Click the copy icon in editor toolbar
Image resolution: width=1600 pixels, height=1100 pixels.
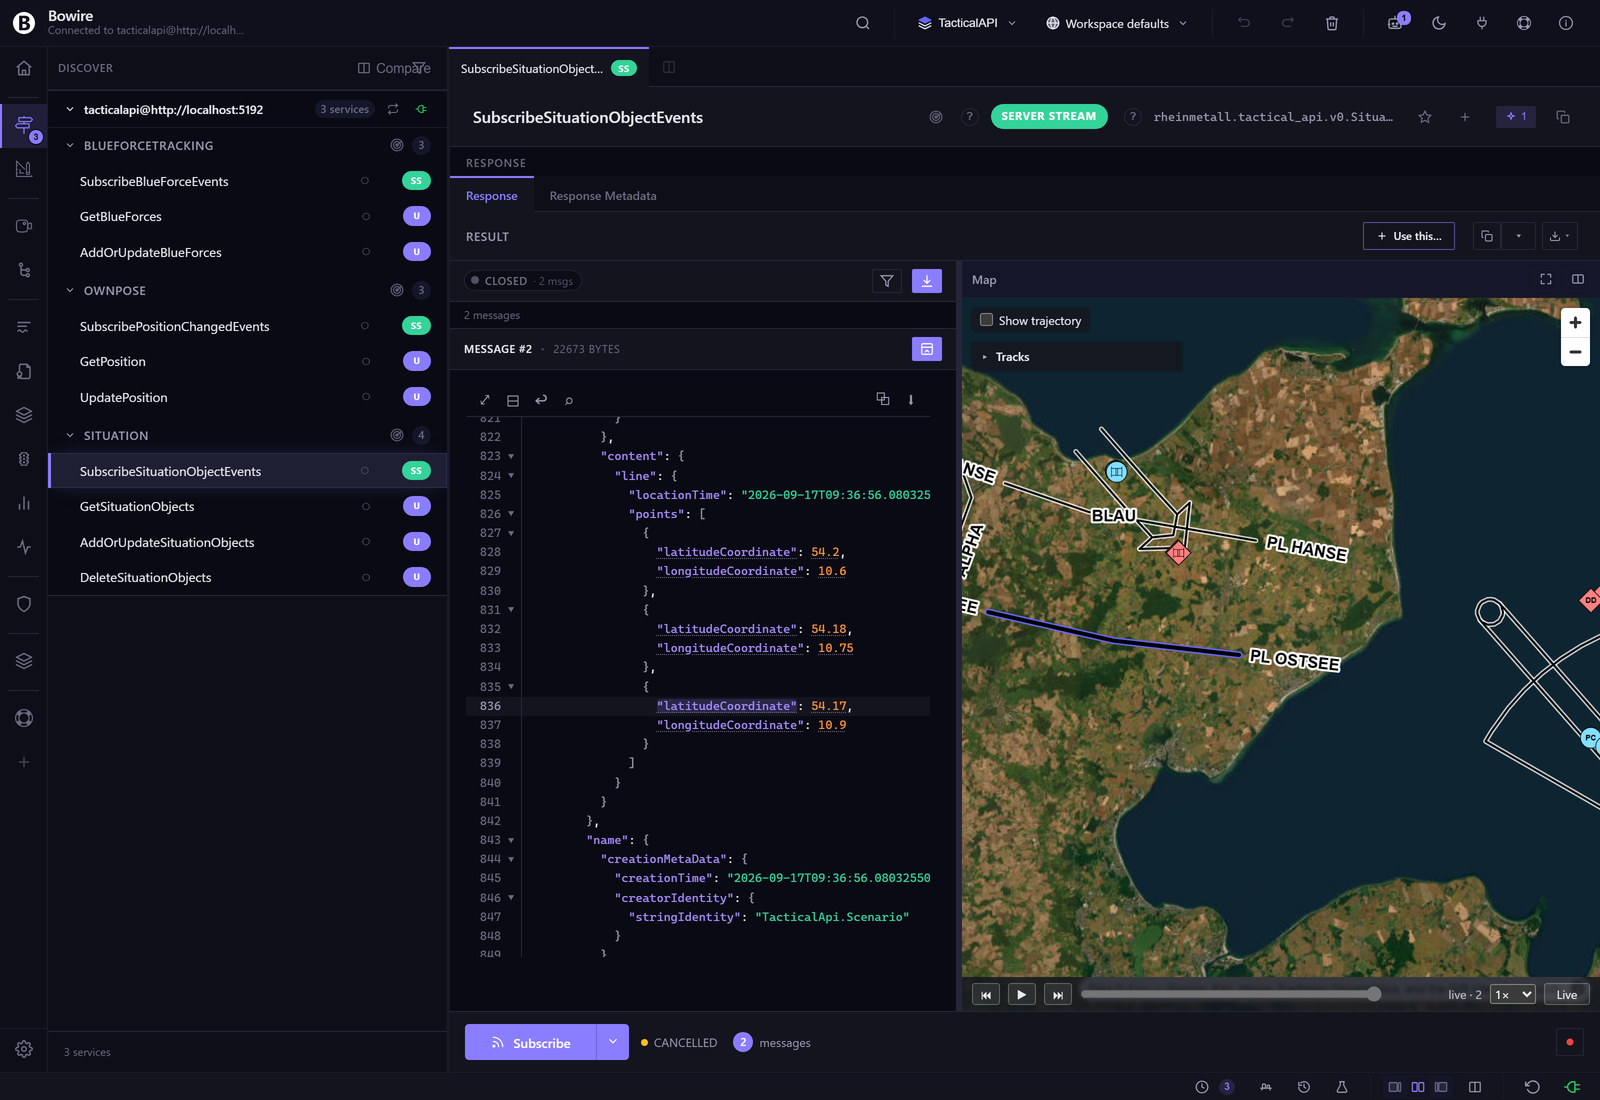[883, 399]
